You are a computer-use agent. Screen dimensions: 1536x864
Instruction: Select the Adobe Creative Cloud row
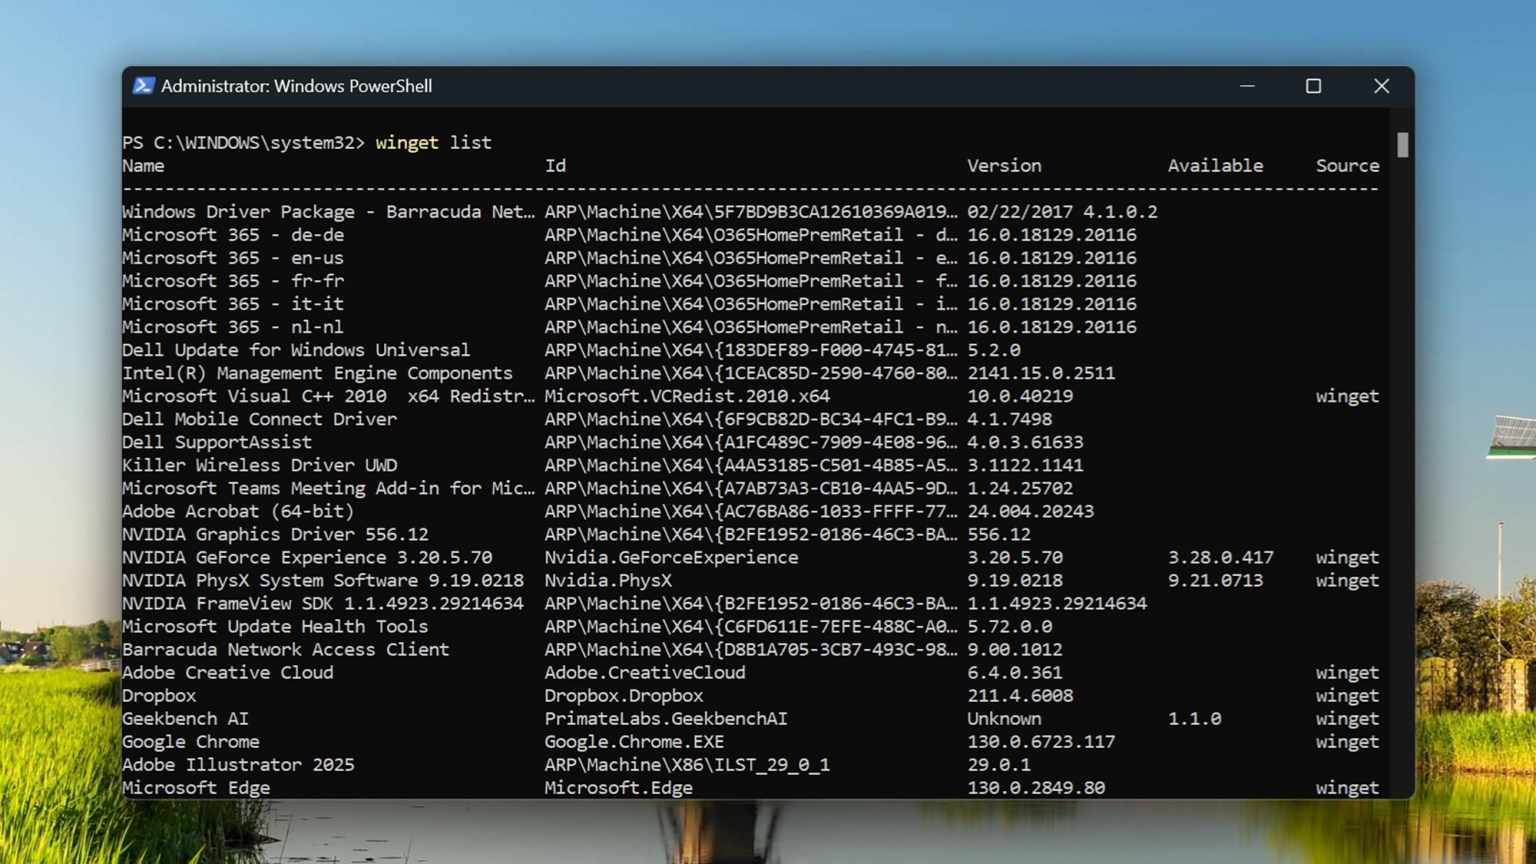point(228,672)
